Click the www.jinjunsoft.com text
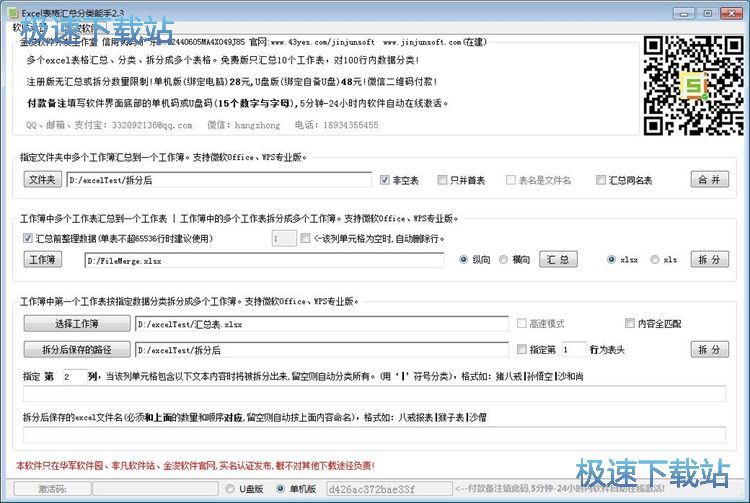 [422, 42]
